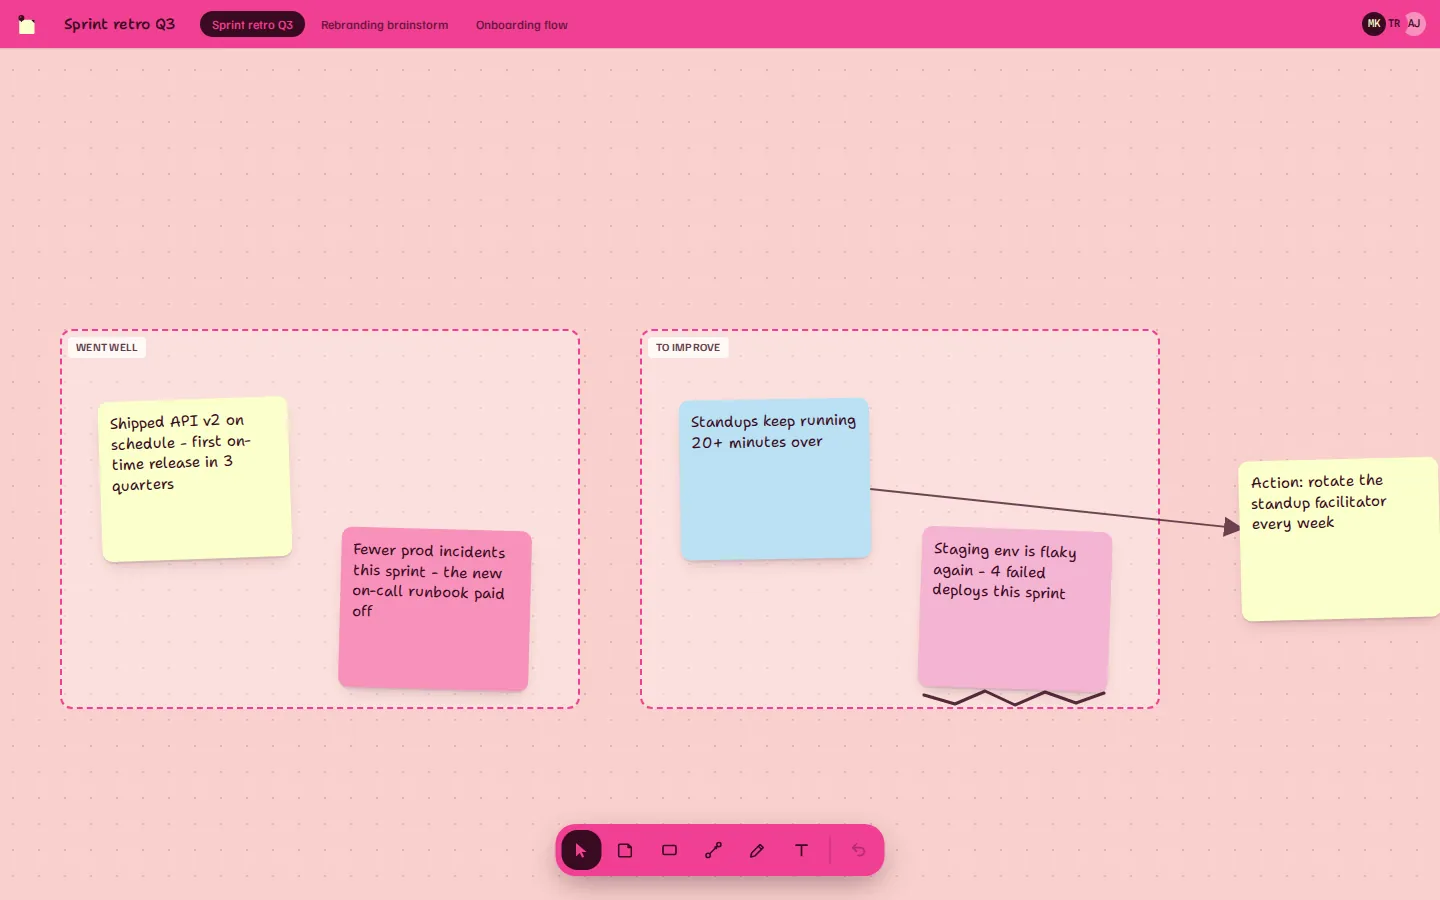
Task: Select the Fewer prod incidents sticky note
Action: tap(435, 609)
